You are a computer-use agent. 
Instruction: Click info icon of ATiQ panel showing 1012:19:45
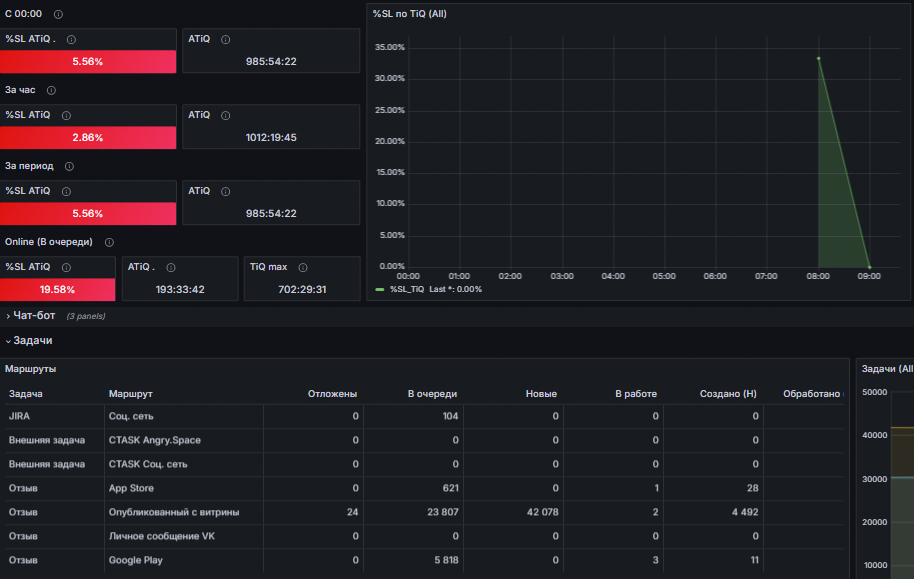pos(226,115)
